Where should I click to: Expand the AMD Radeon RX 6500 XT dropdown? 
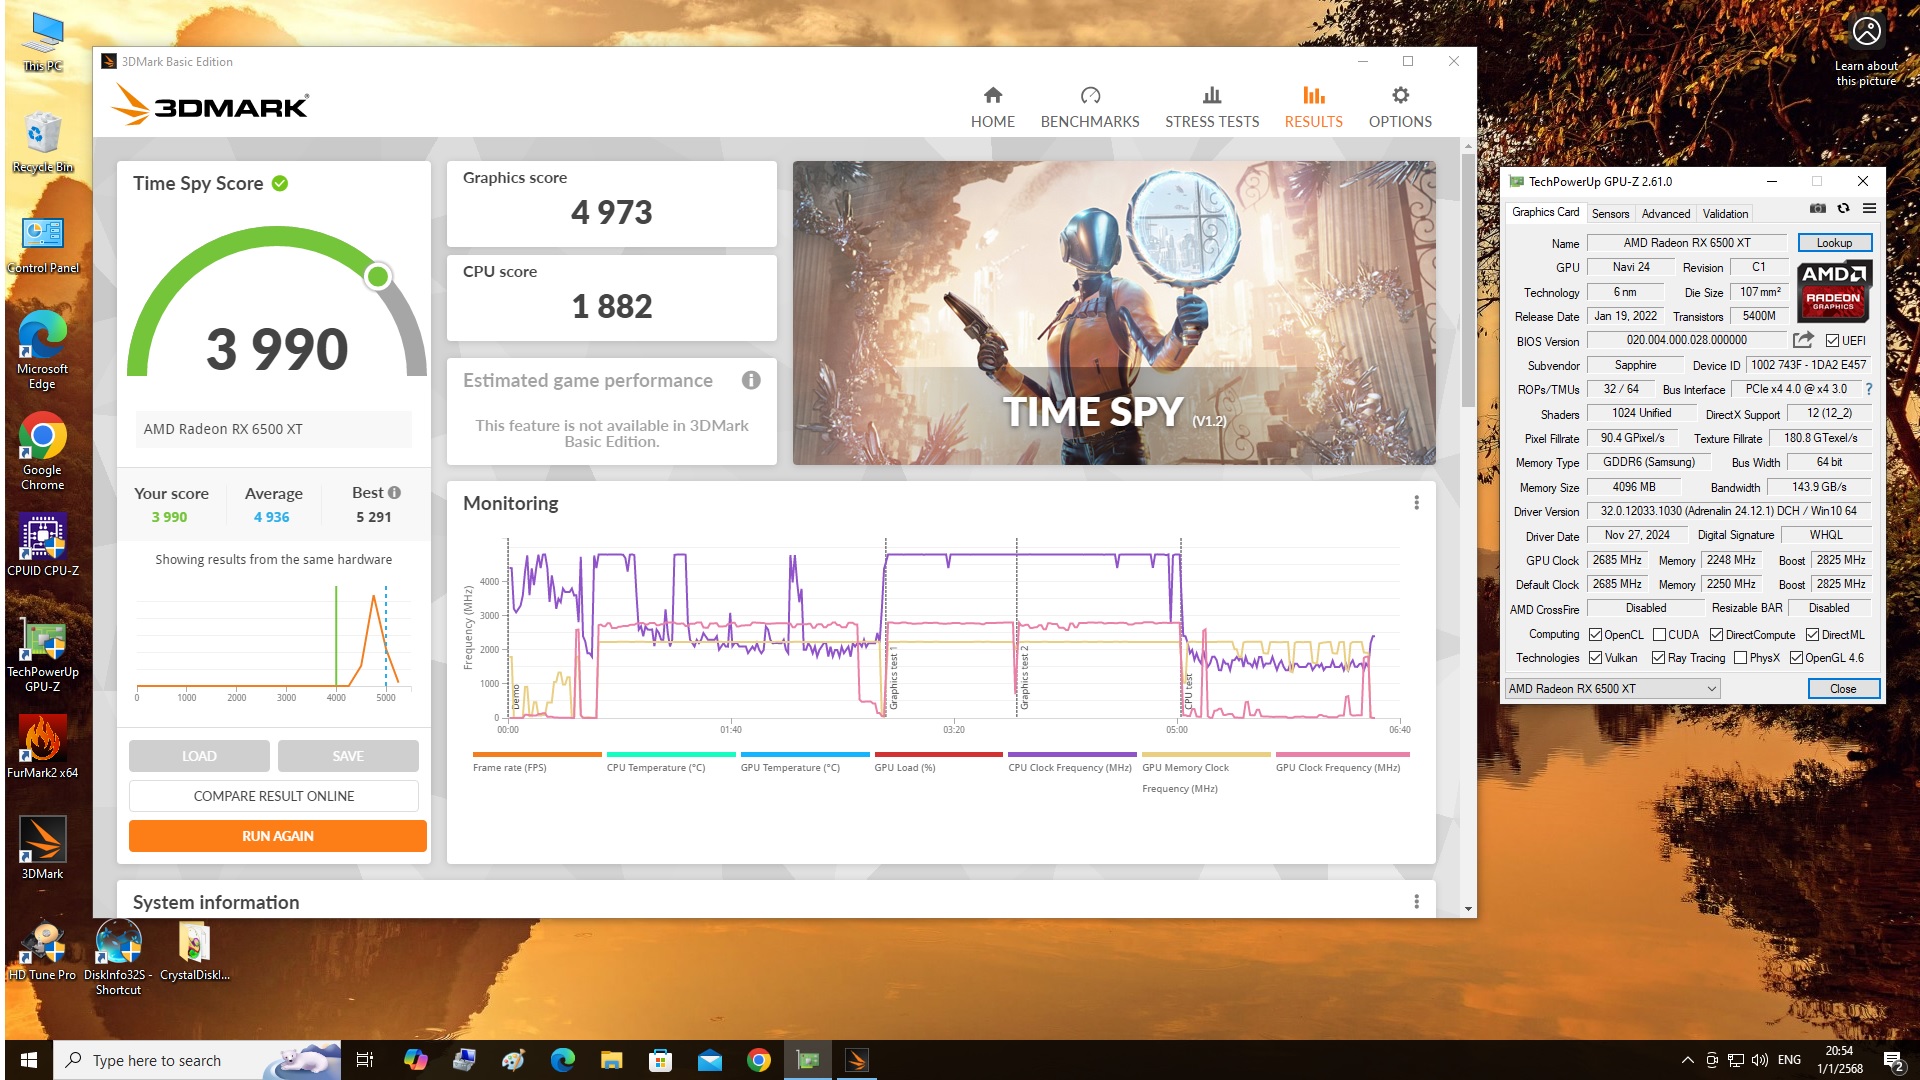click(1711, 689)
